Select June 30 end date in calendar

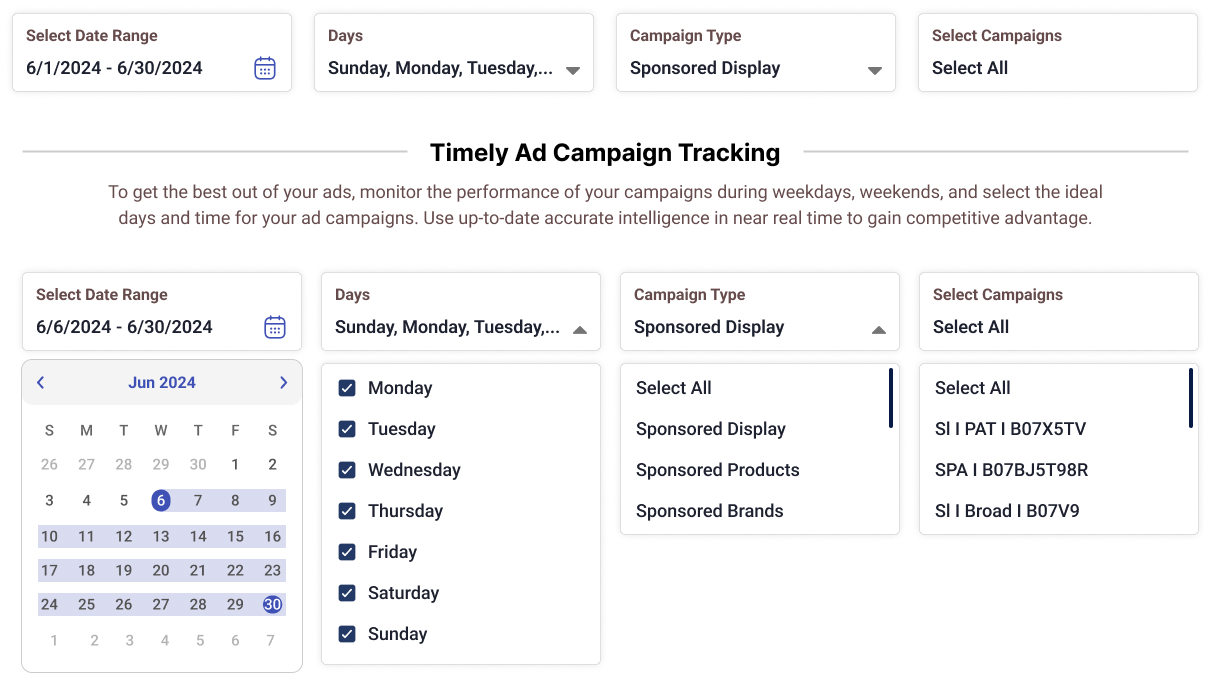(x=272, y=604)
